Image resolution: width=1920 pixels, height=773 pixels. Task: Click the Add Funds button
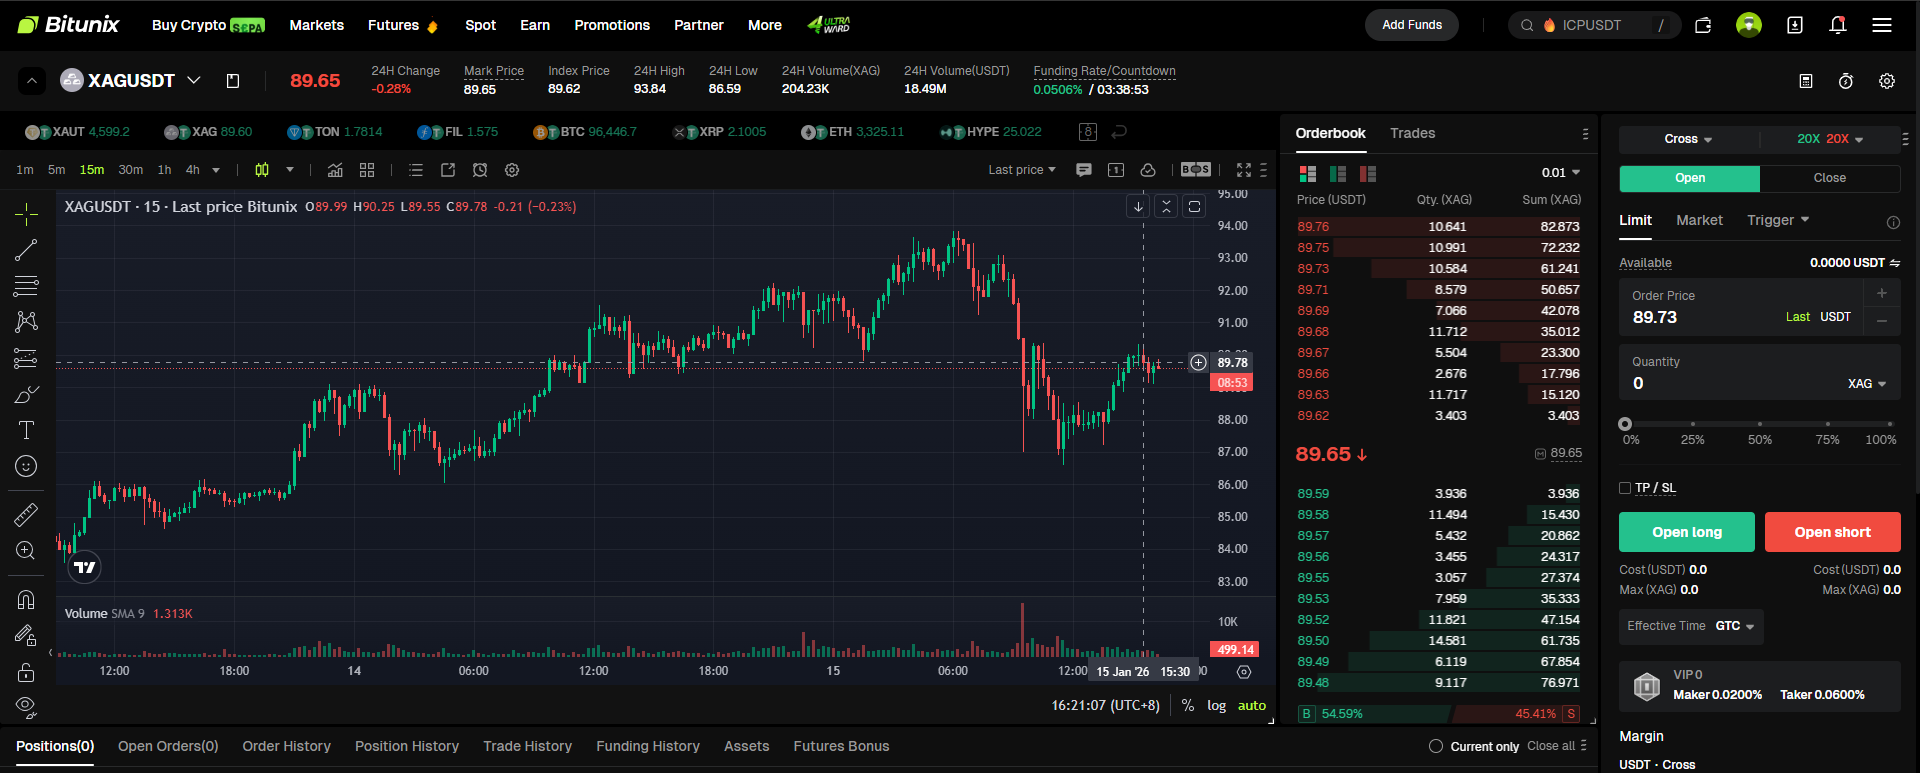coord(1412,25)
